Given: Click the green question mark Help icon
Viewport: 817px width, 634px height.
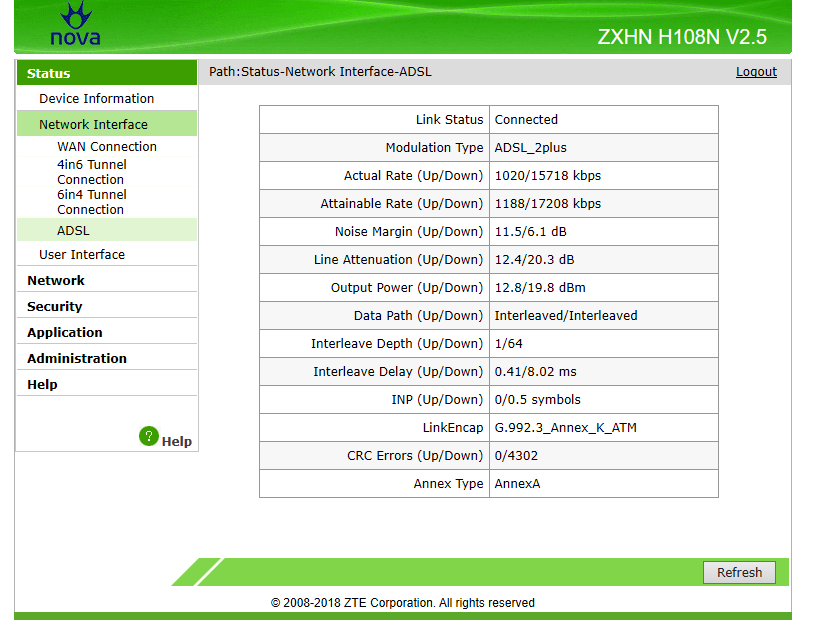Looking at the screenshot, I should coord(149,437).
